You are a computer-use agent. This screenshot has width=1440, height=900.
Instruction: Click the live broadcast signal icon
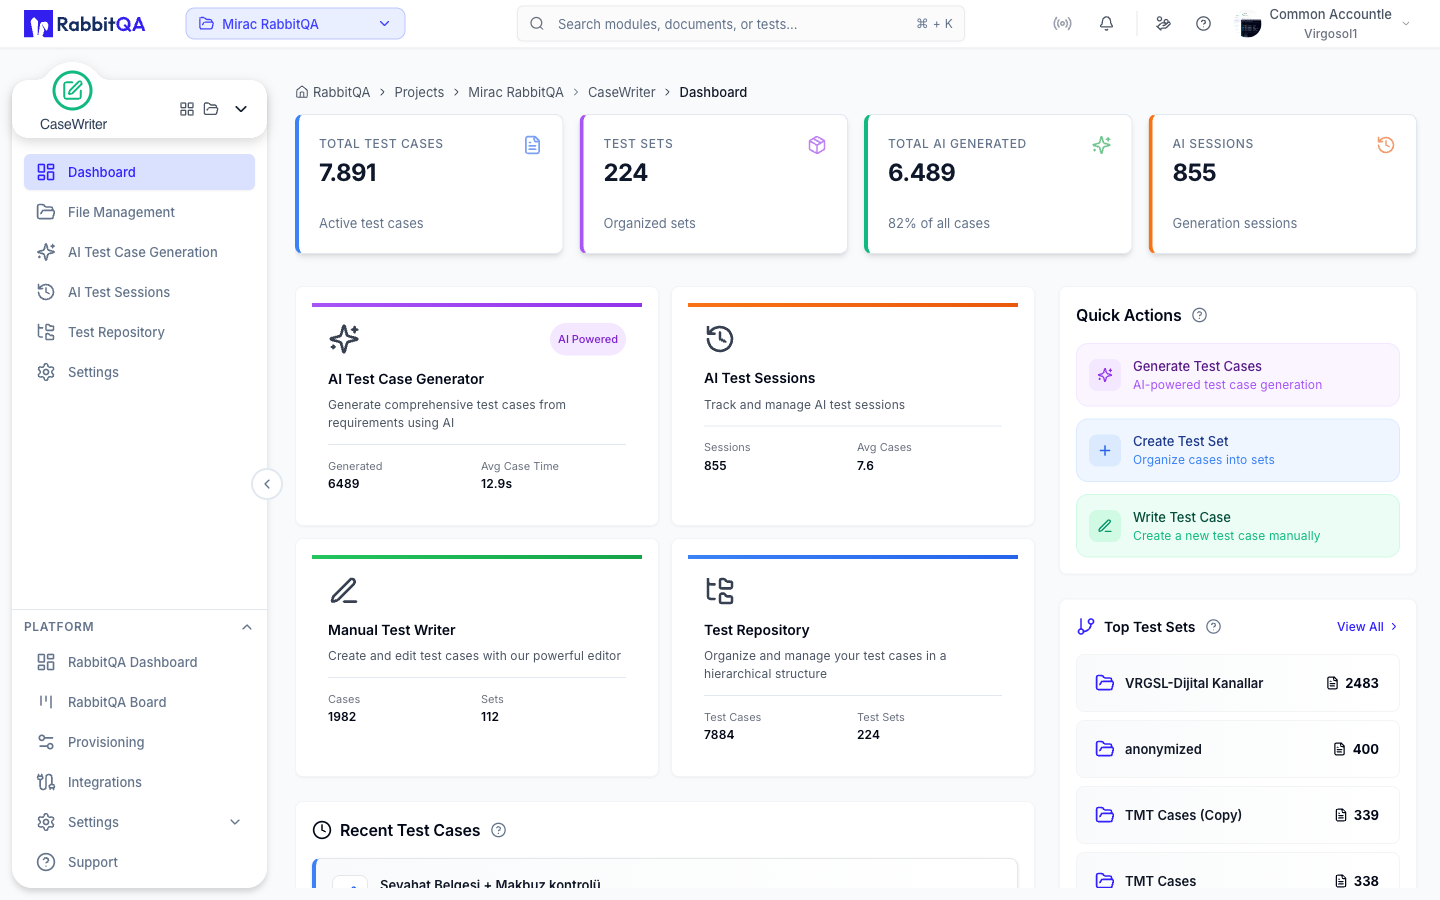tap(1062, 24)
